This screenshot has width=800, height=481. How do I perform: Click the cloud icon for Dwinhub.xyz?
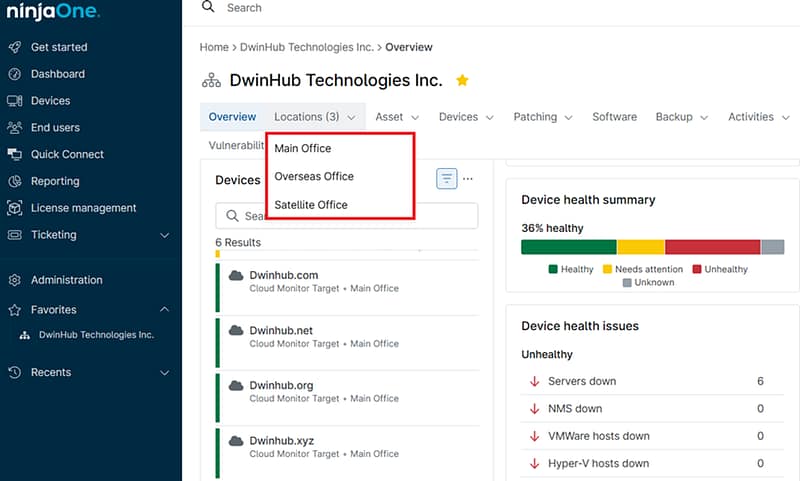pyautogui.click(x=236, y=441)
